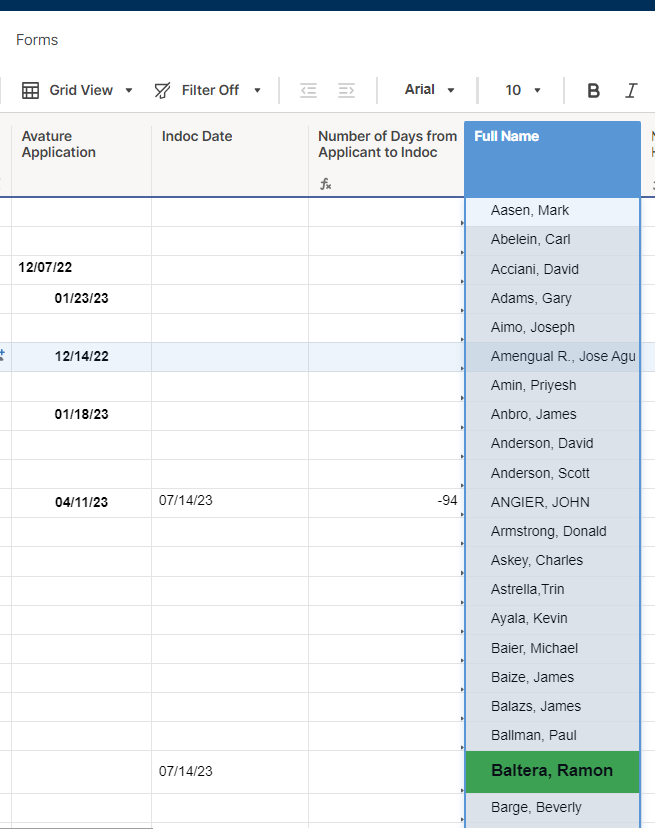
Task: Apply bold formatting with the B icon
Action: point(593,90)
